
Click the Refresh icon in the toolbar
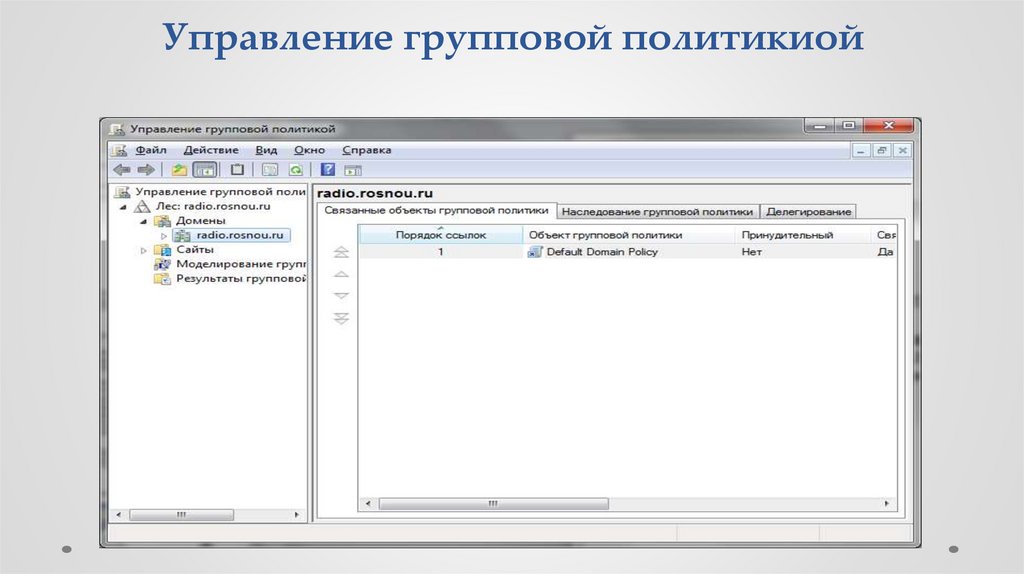click(296, 170)
